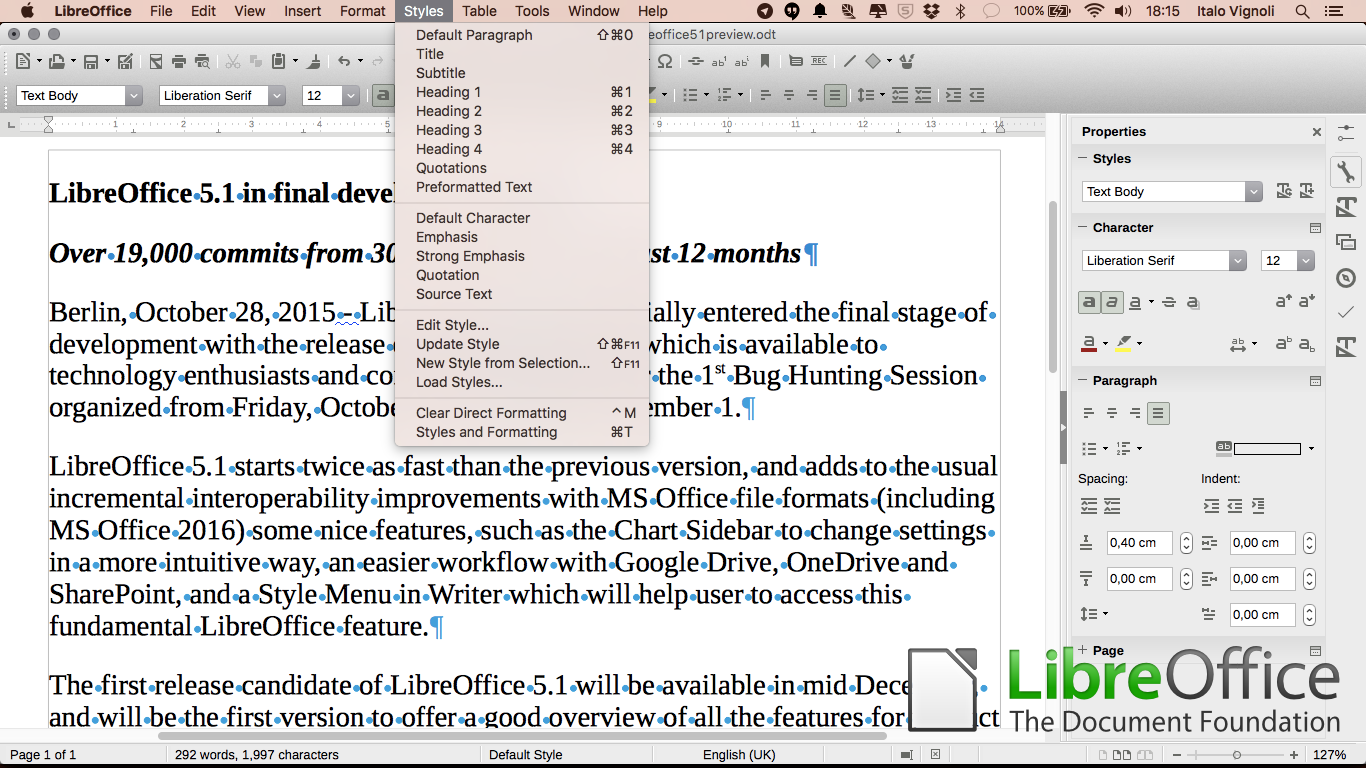The image size is (1366, 768).
Task: Select Preformatted Text style entry
Action: 523,187
